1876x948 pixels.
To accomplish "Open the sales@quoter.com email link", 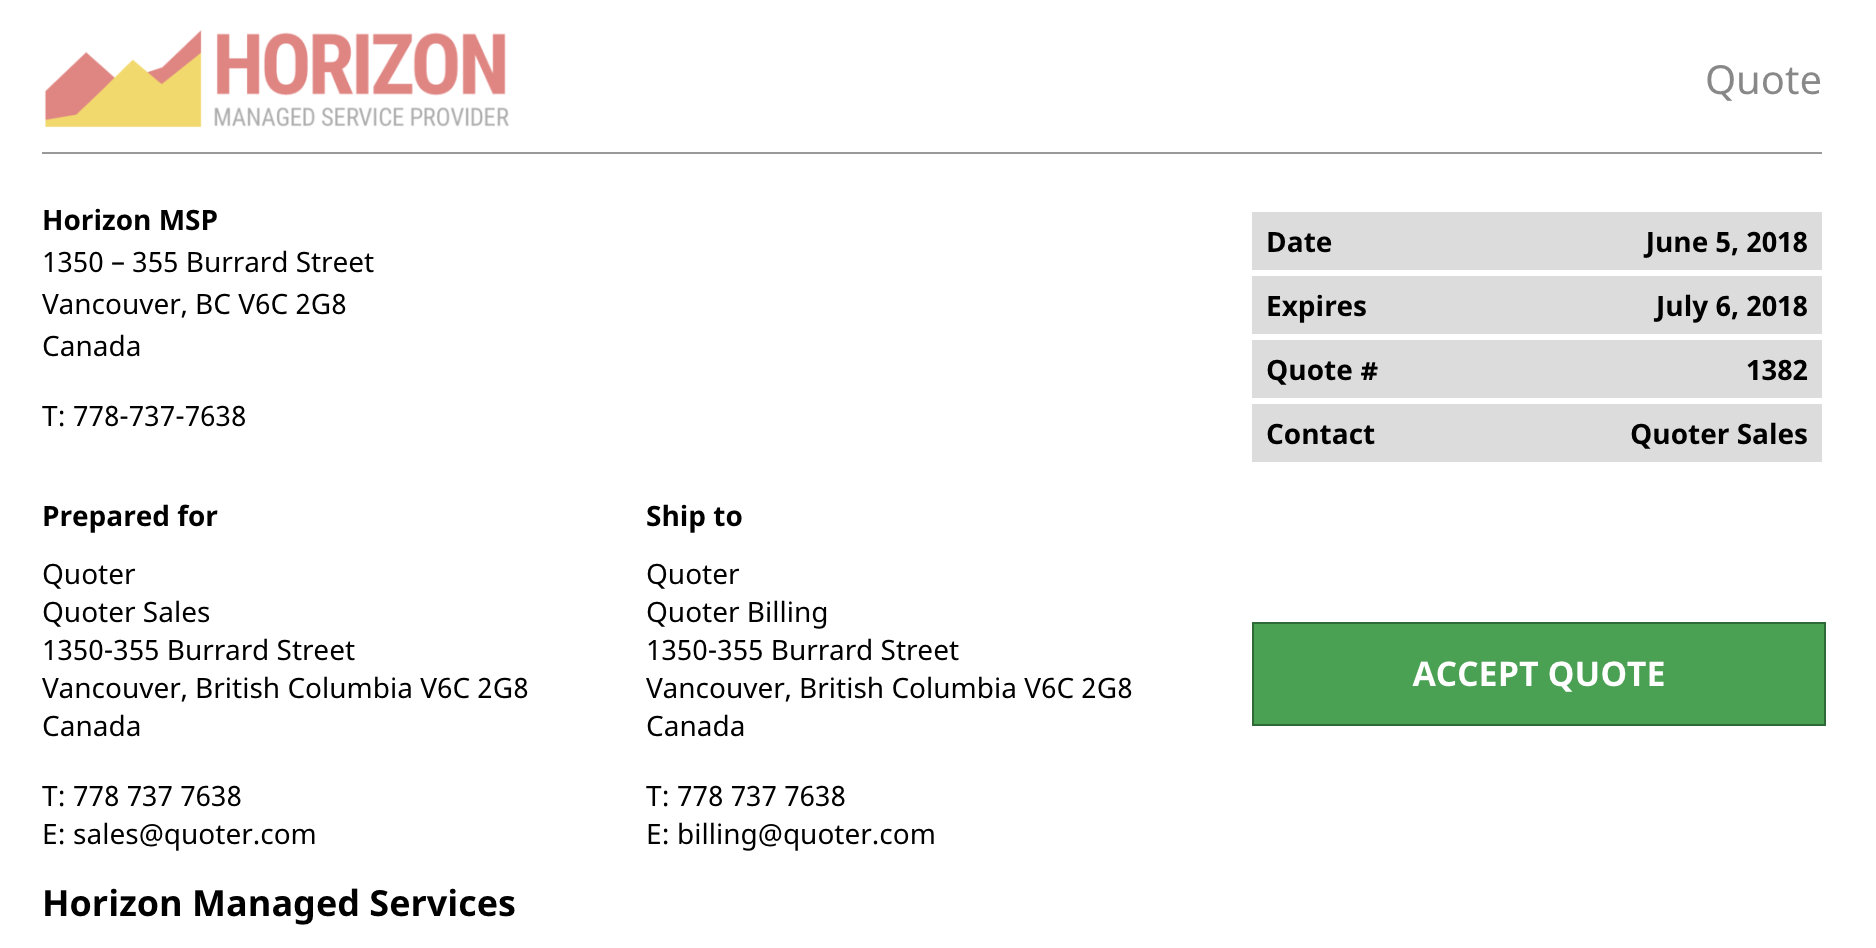I will point(194,834).
